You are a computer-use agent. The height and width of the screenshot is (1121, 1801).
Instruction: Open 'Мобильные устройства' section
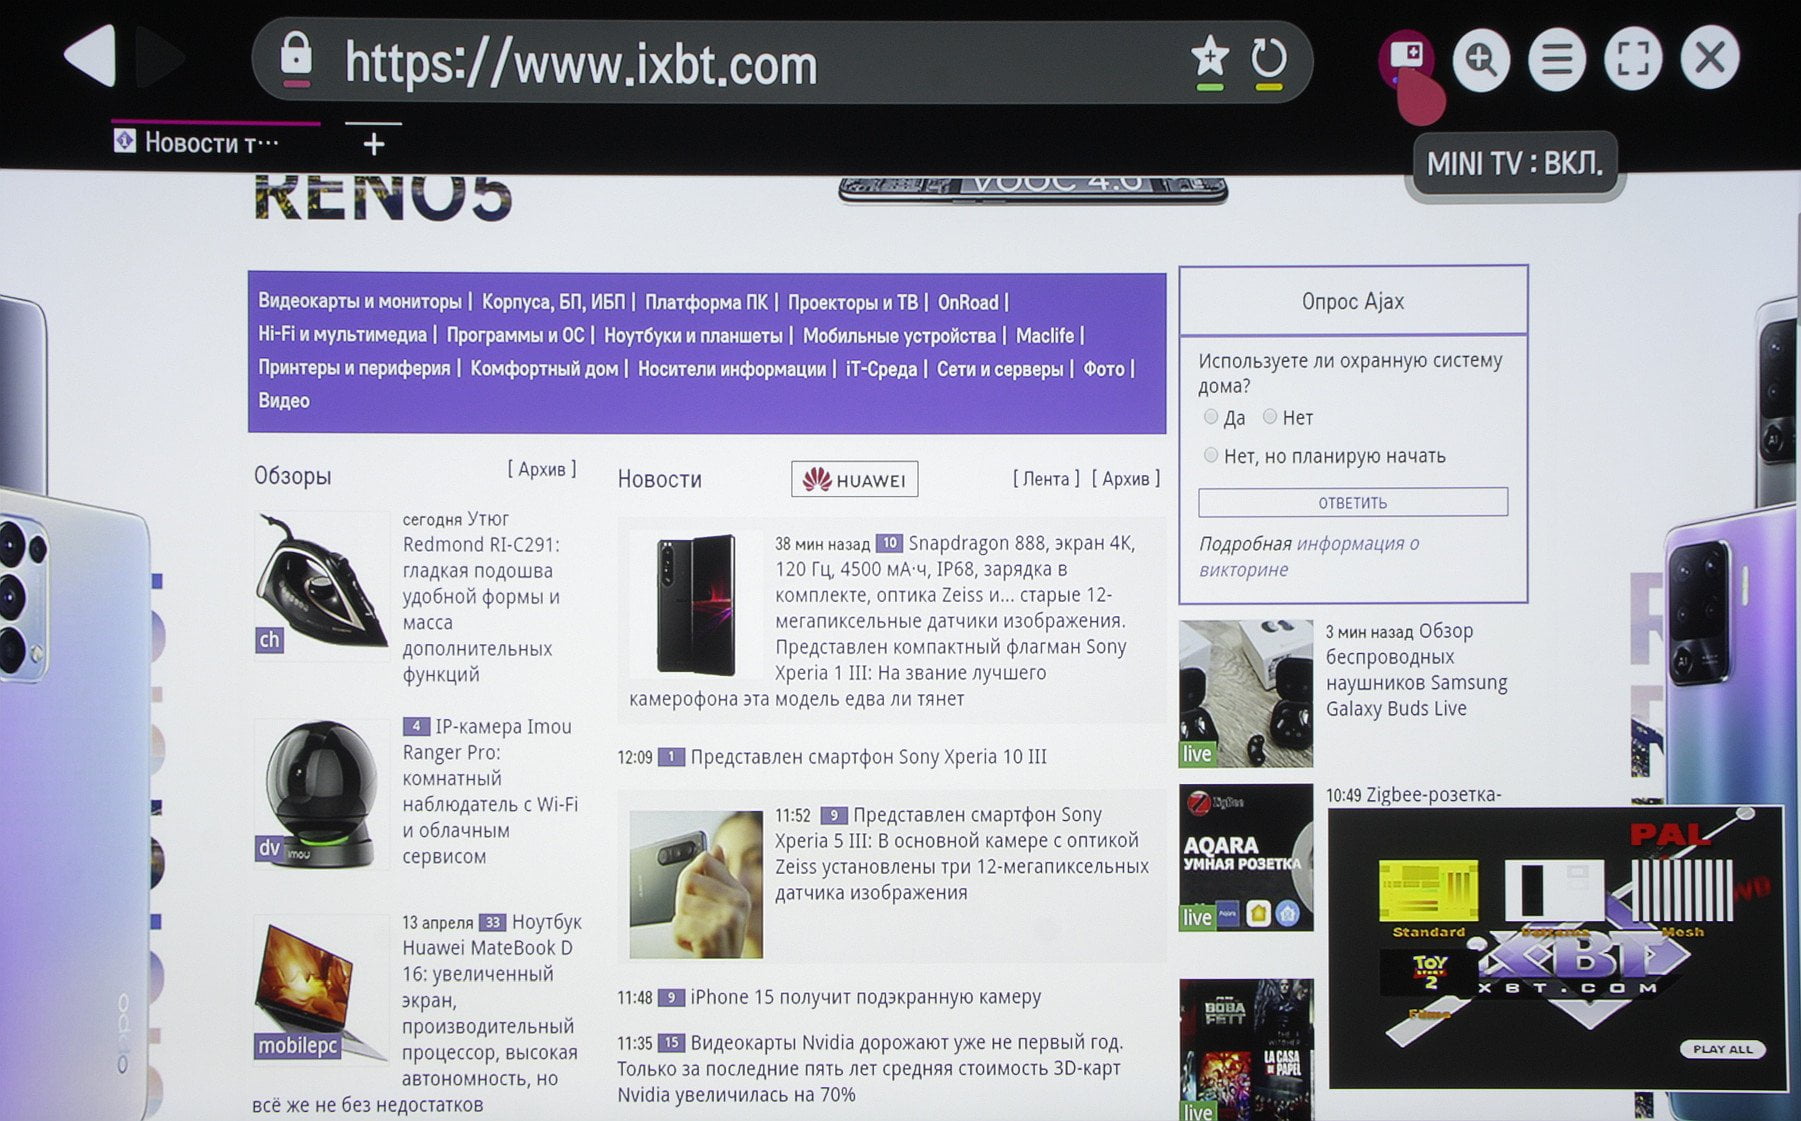(x=899, y=336)
